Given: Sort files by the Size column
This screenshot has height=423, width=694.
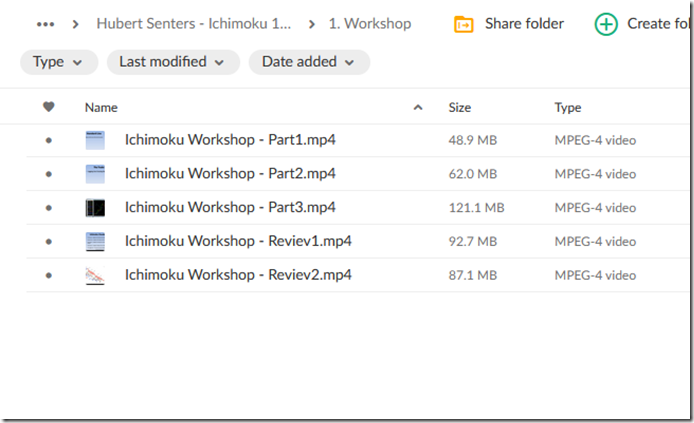Looking at the screenshot, I should [460, 107].
